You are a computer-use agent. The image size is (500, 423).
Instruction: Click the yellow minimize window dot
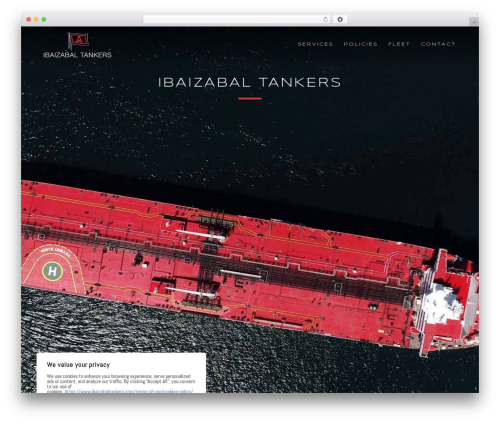click(36, 19)
